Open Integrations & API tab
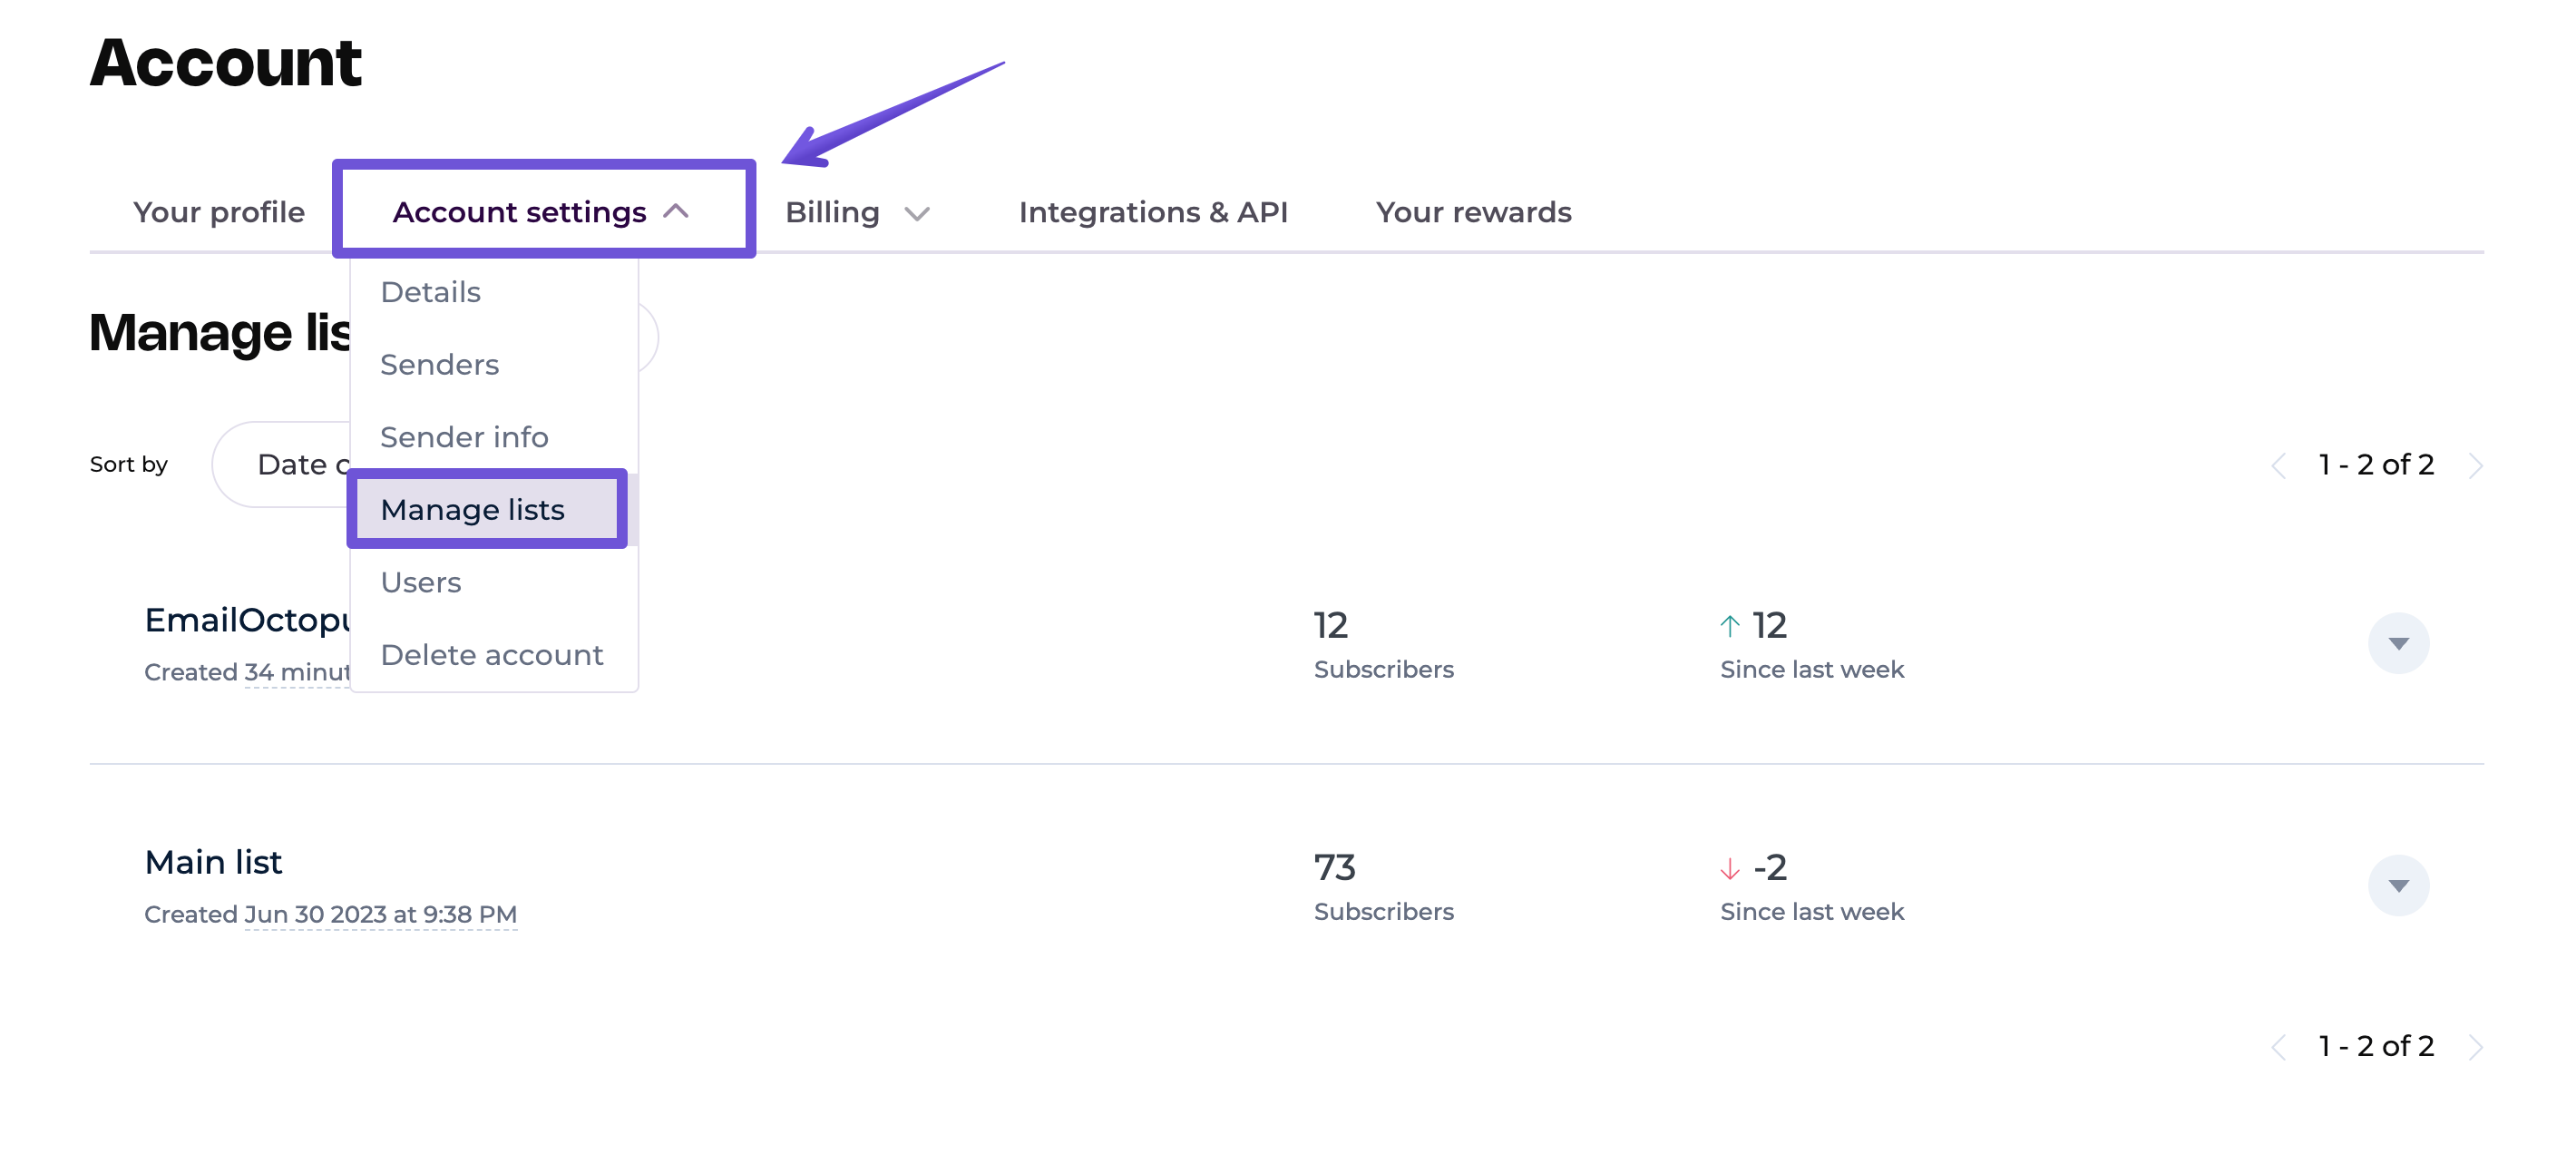 click(1152, 212)
